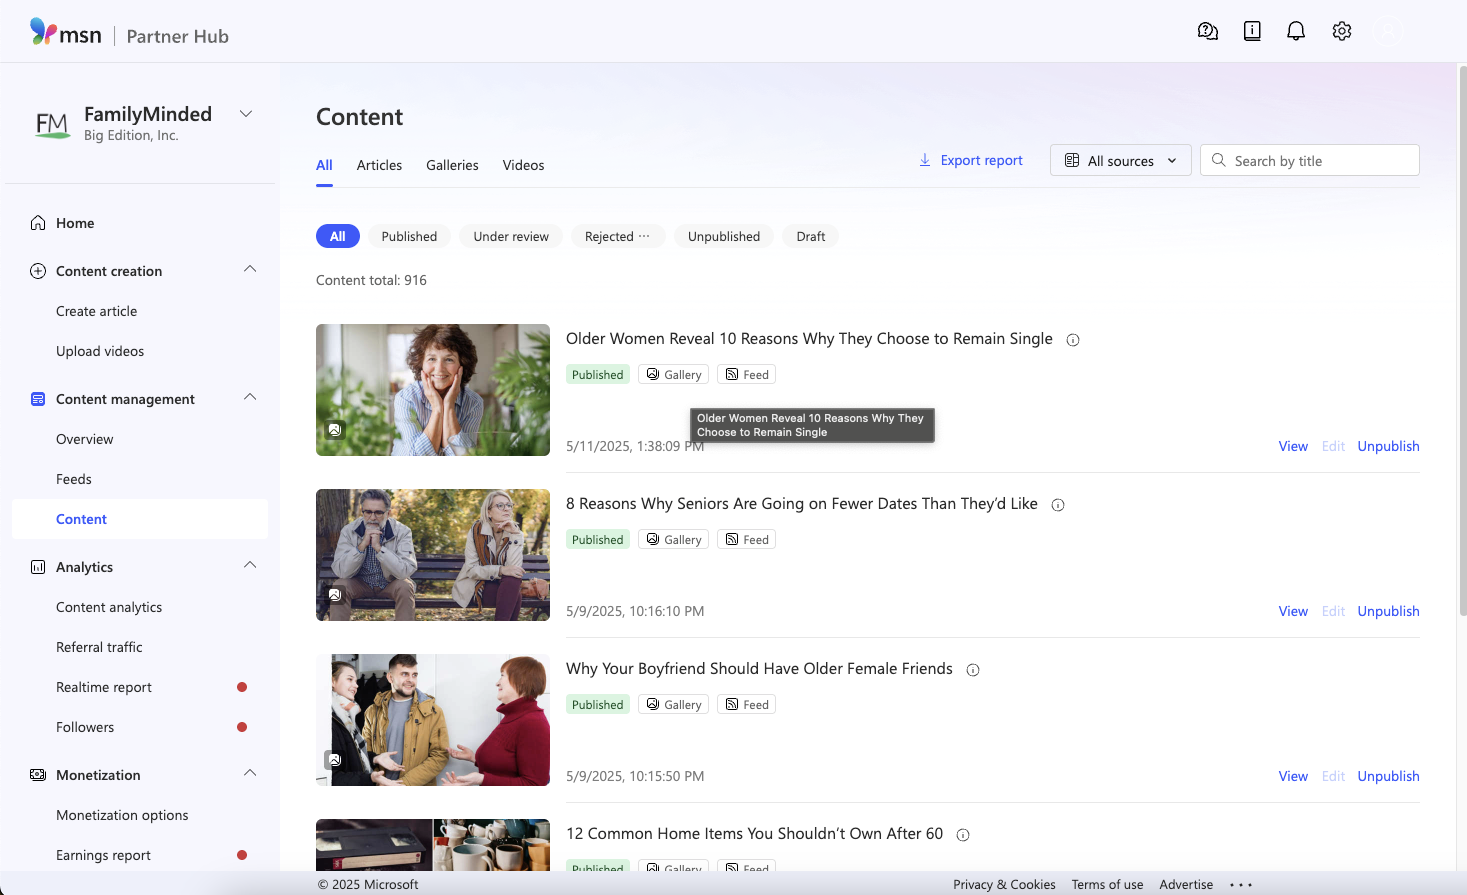Open the notifications bell
1467x895 pixels.
click(x=1296, y=31)
